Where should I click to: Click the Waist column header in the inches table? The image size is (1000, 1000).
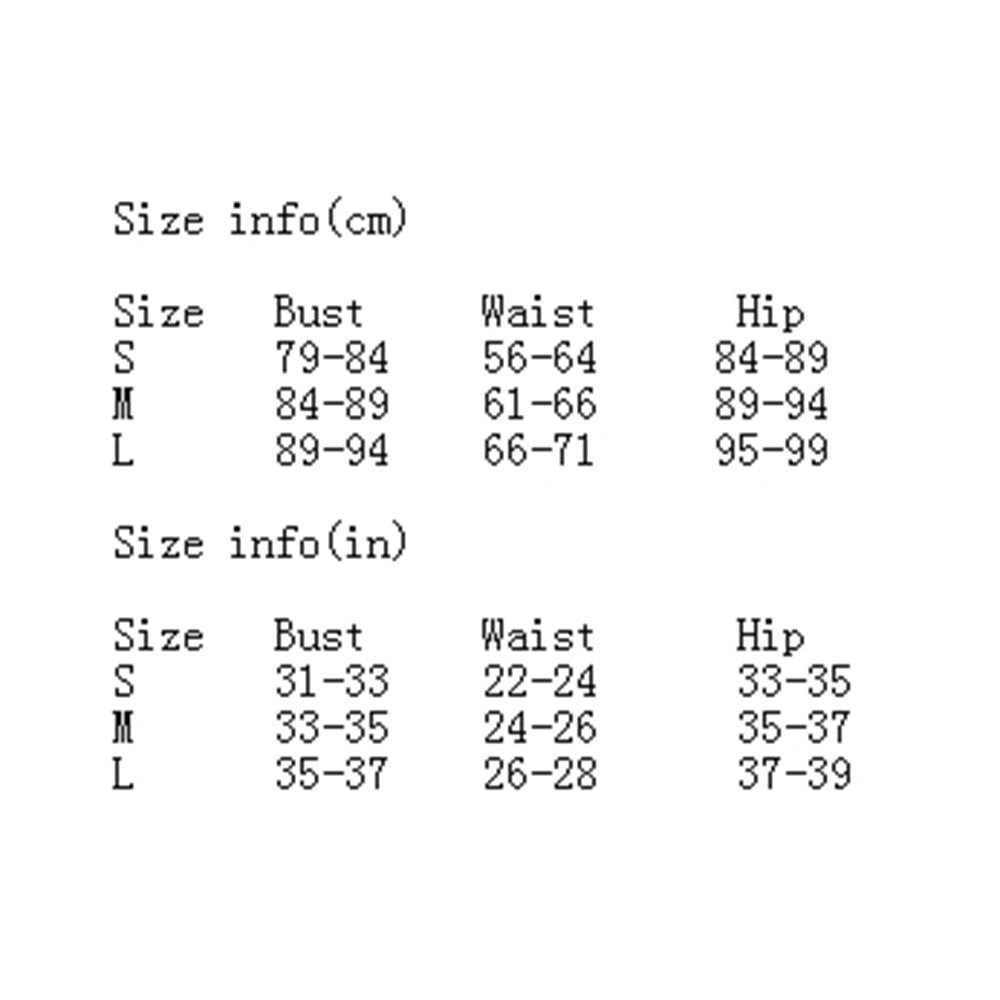pos(537,636)
